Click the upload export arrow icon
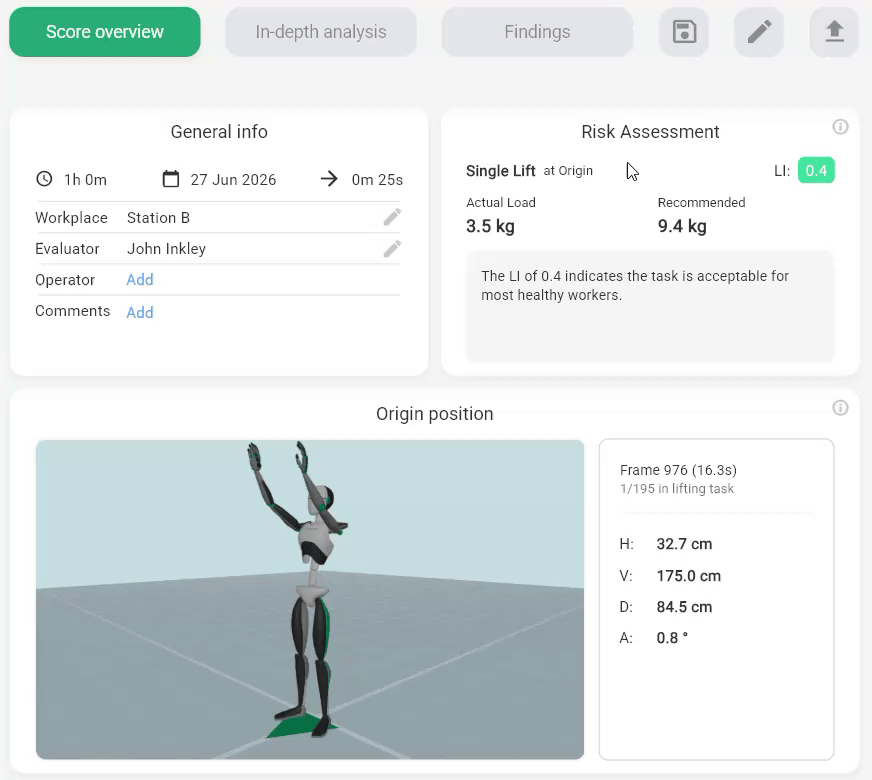Screen dimensions: 872x780 pyautogui.click(x=834, y=32)
